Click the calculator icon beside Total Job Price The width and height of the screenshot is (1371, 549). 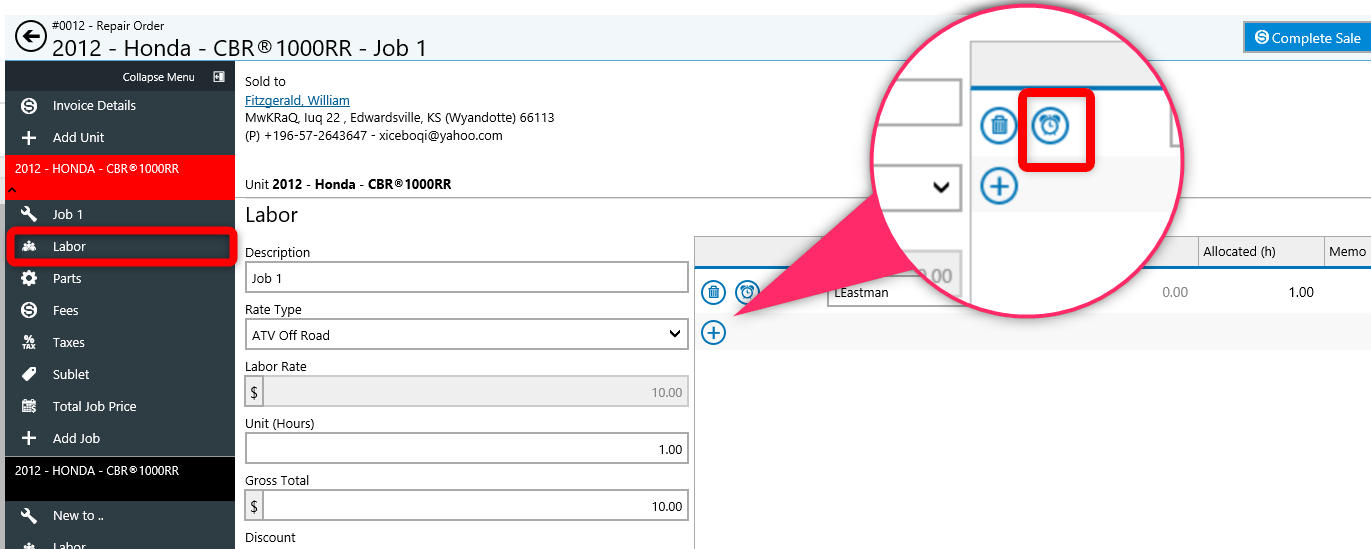(x=29, y=406)
